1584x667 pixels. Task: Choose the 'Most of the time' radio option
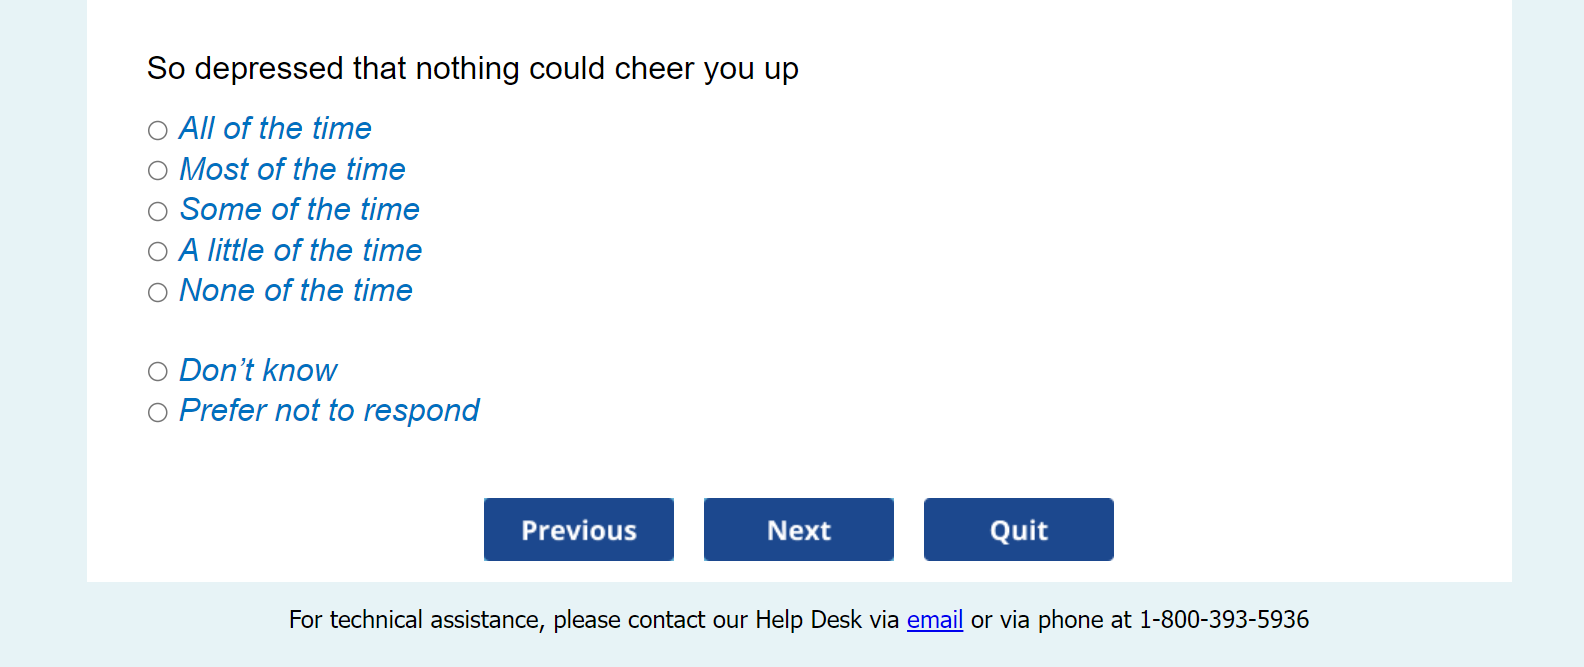(x=158, y=171)
